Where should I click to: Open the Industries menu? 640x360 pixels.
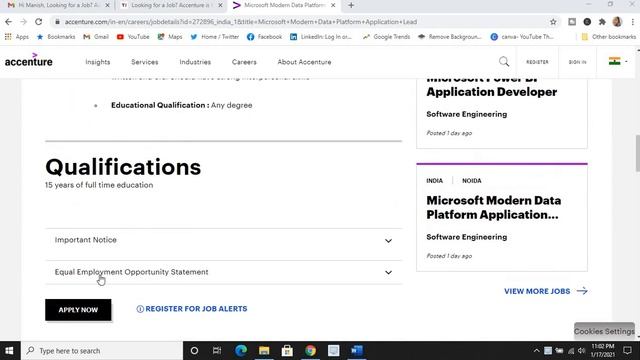[195, 62]
